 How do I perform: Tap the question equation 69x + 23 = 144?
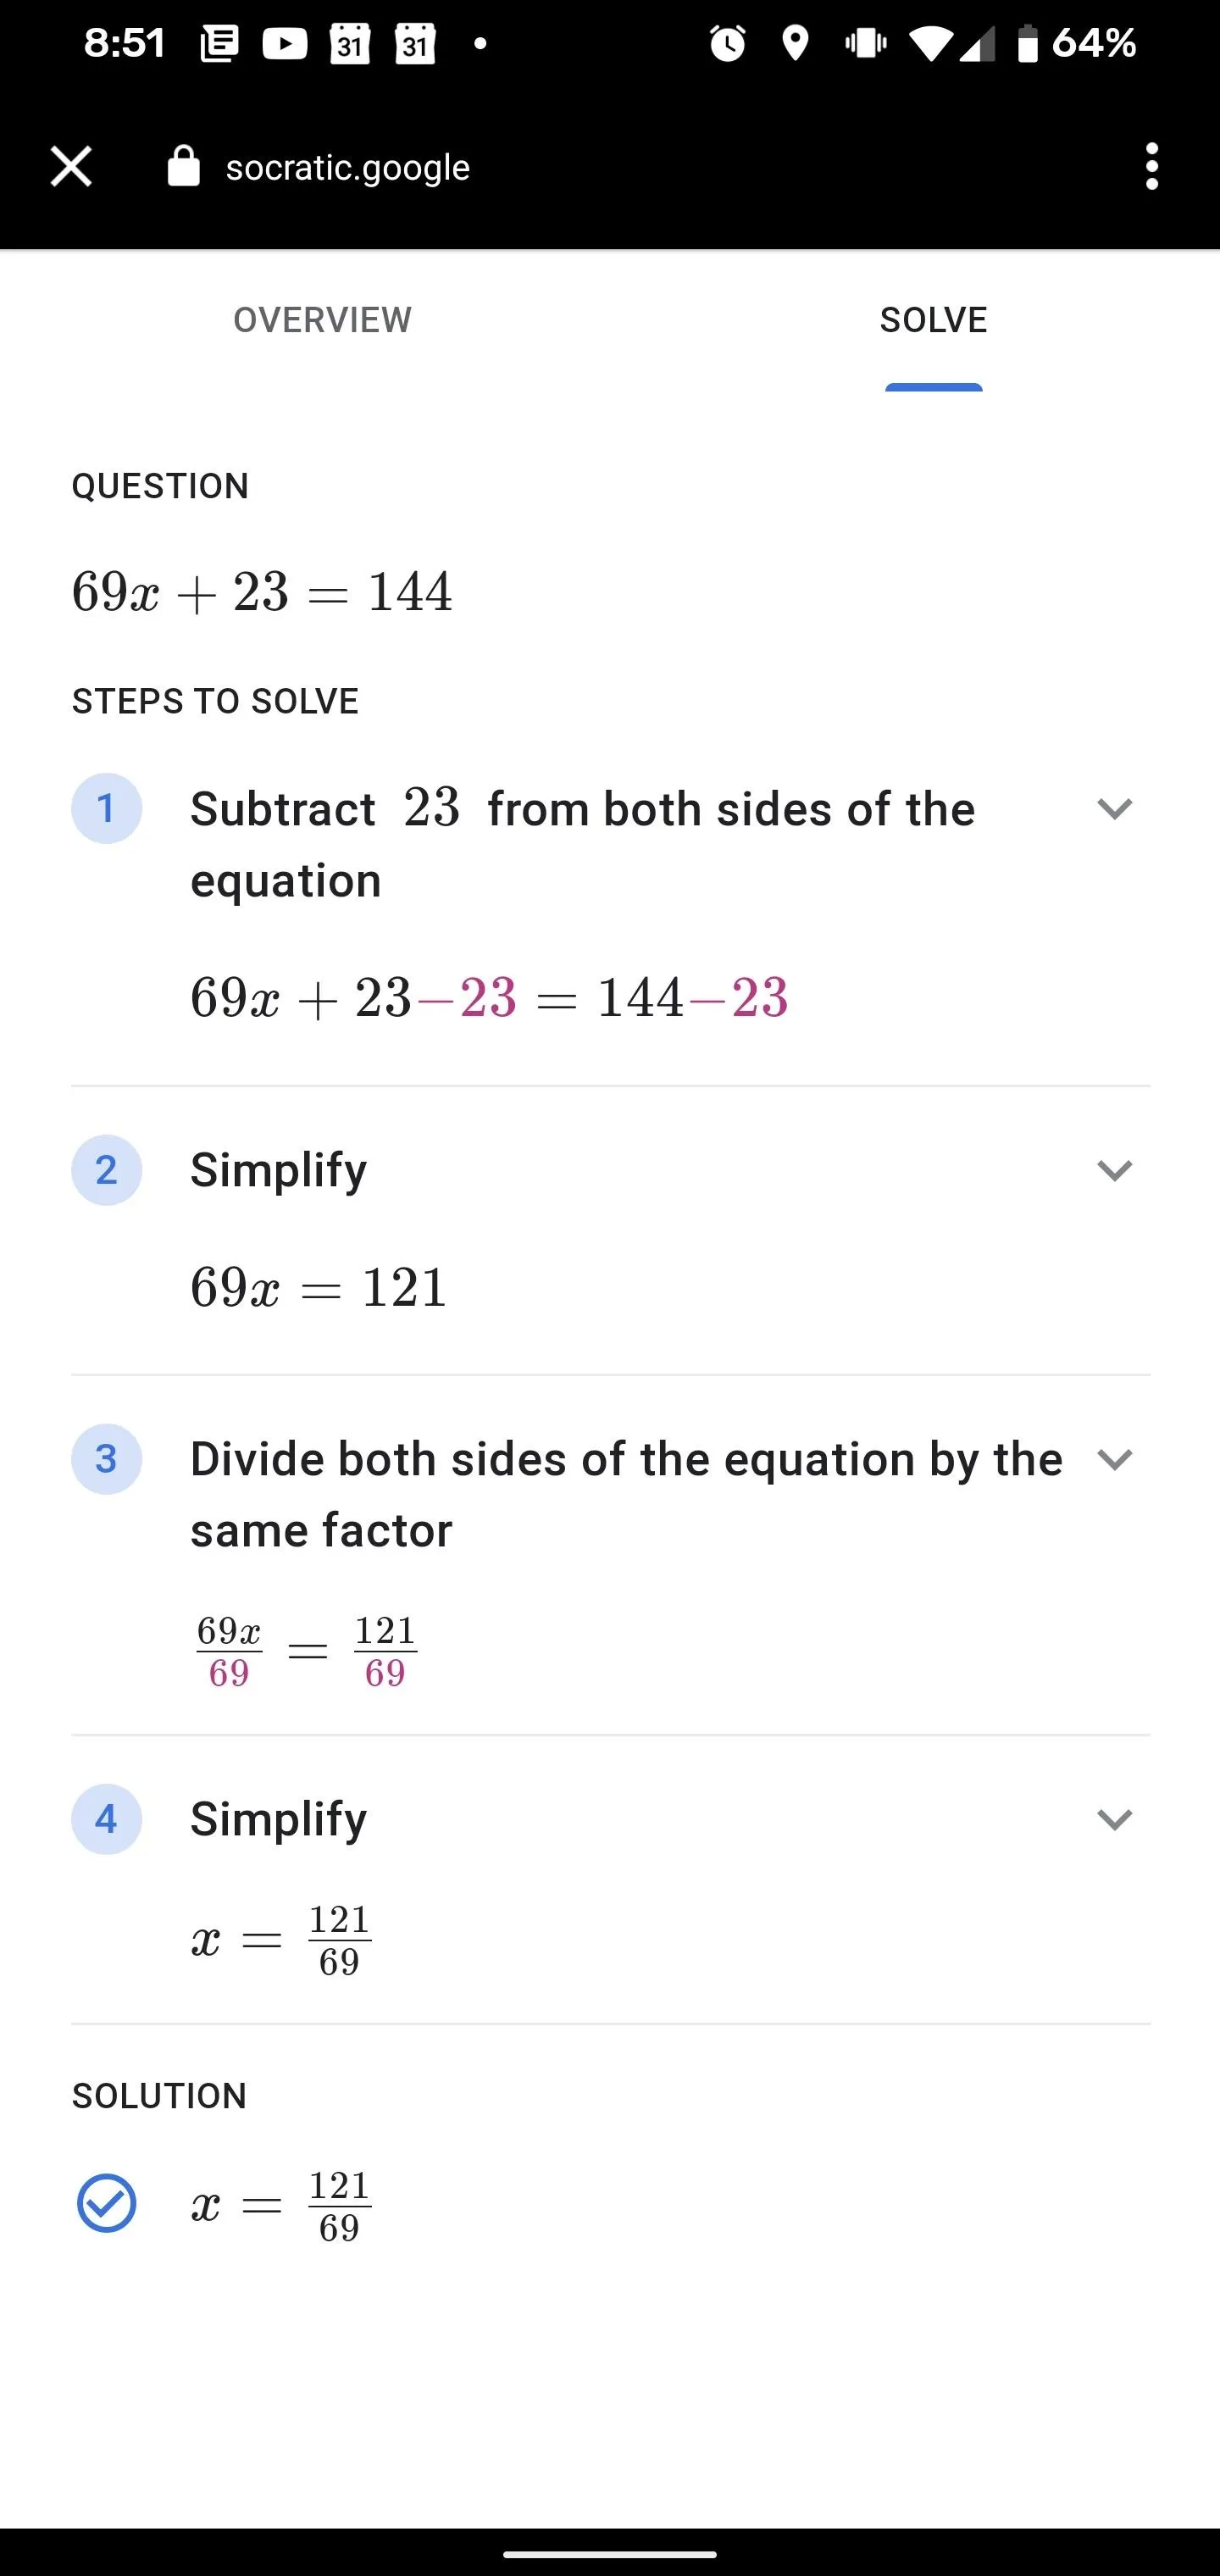[x=262, y=592]
